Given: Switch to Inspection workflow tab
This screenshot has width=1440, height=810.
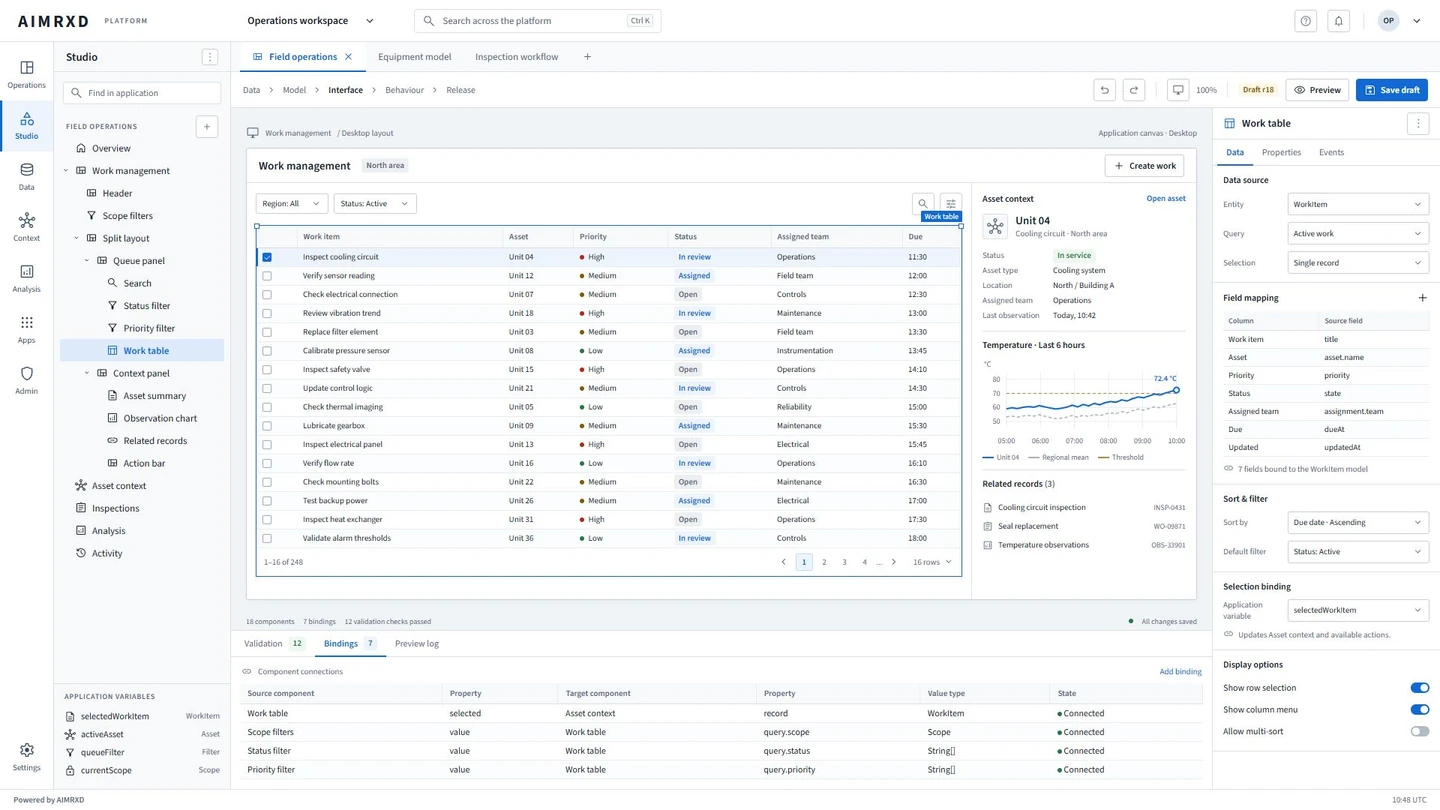Looking at the screenshot, I should tap(517, 57).
